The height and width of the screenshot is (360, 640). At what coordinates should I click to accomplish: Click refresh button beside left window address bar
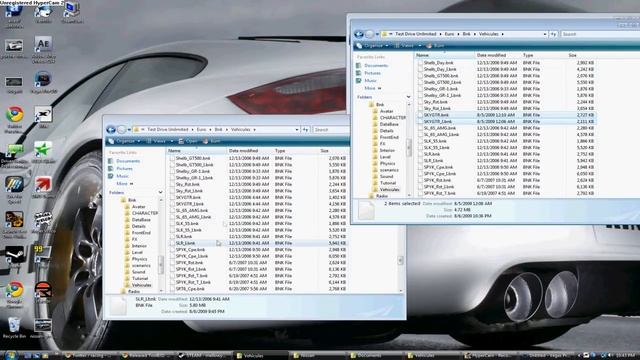coord(305,130)
